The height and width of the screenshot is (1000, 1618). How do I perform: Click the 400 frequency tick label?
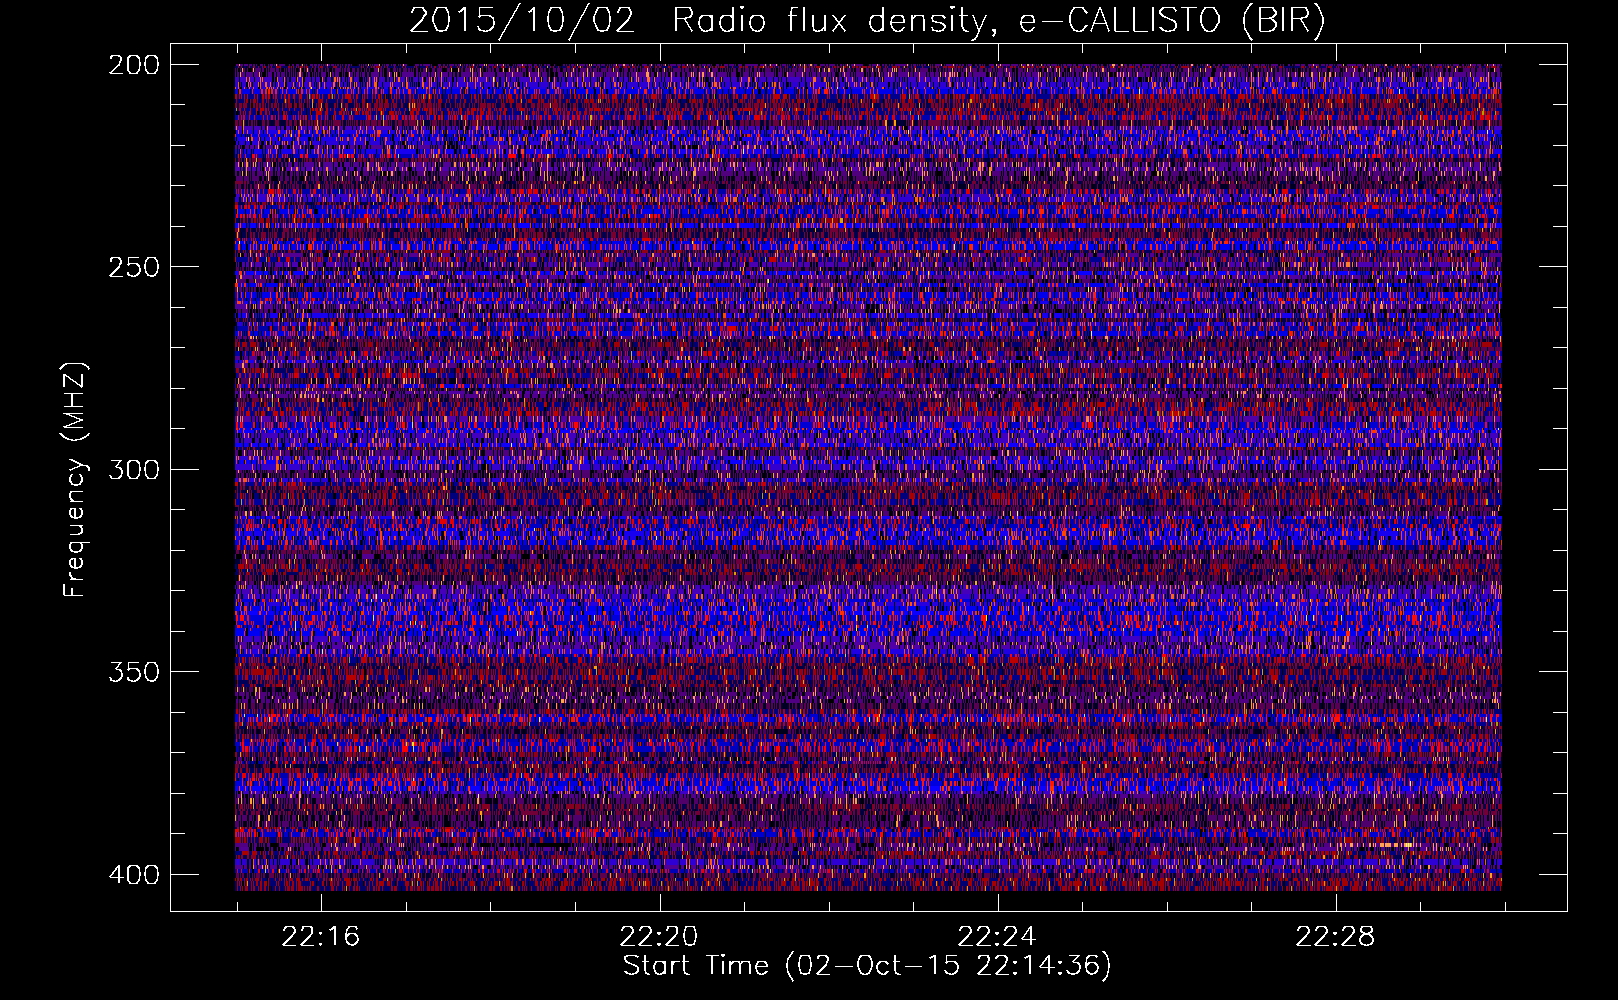(134, 874)
